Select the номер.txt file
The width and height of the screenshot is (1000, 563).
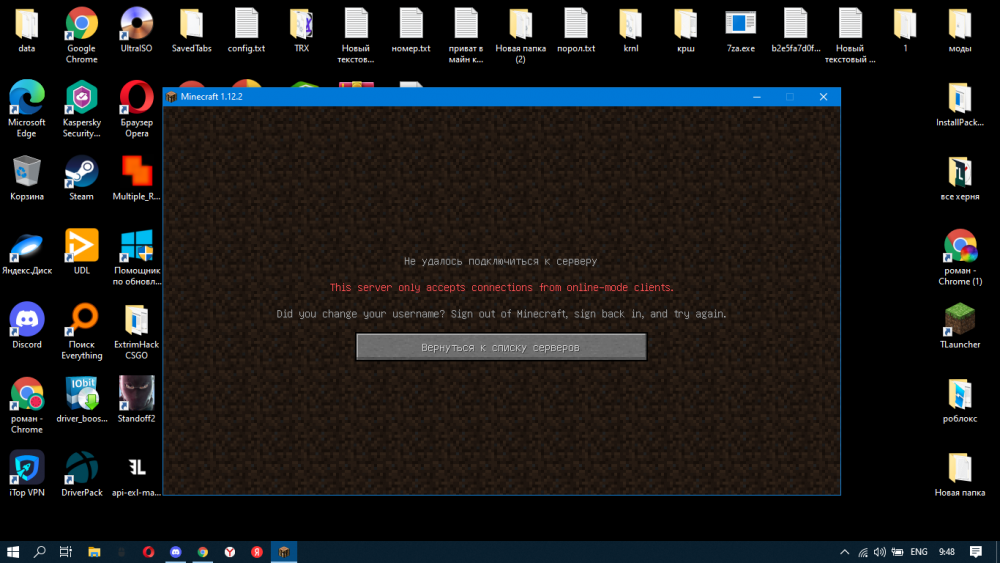[411, 30]
